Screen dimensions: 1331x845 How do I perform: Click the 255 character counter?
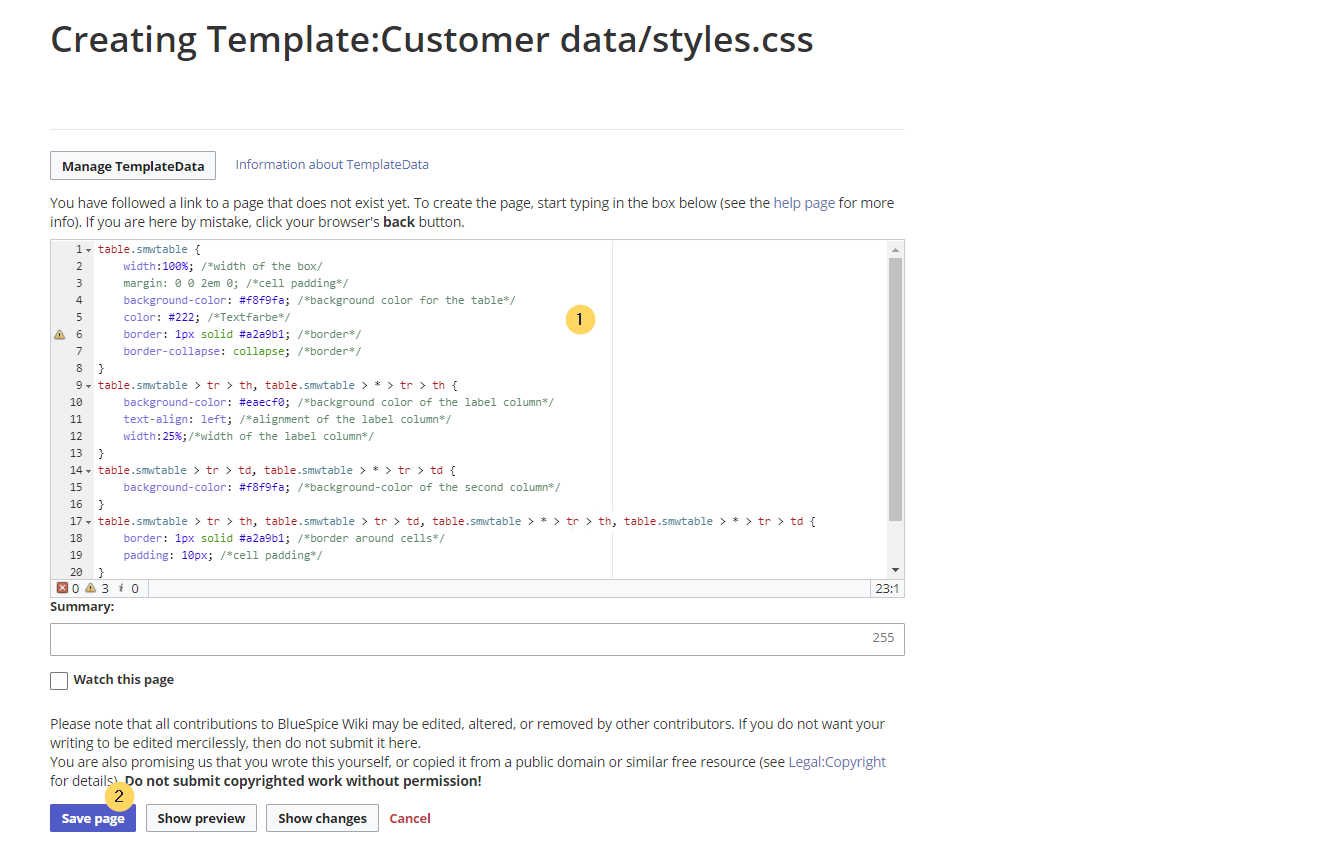click(x=883, y=638)
